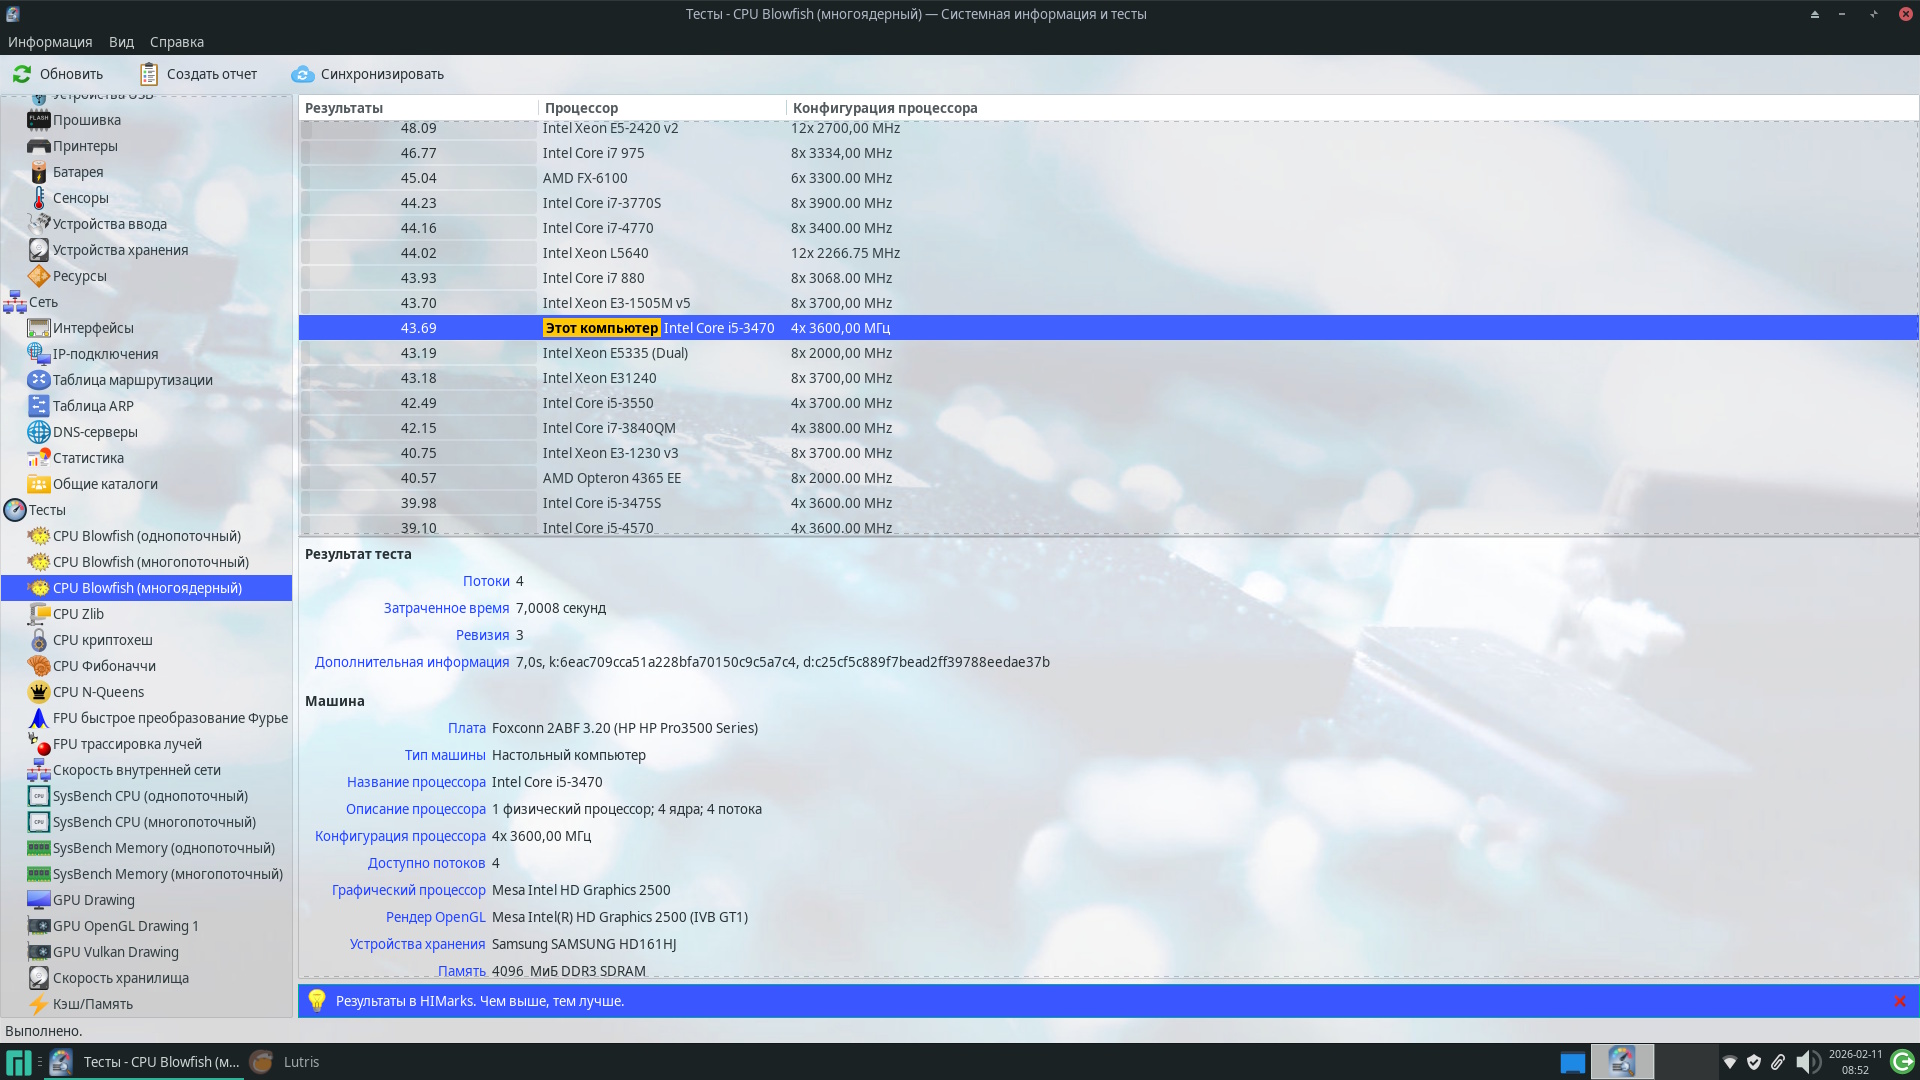The height and width of the screenshot is (1080, 1920).
Task: Select the Battery (Батарея) icon
Action: pos(39,172)
